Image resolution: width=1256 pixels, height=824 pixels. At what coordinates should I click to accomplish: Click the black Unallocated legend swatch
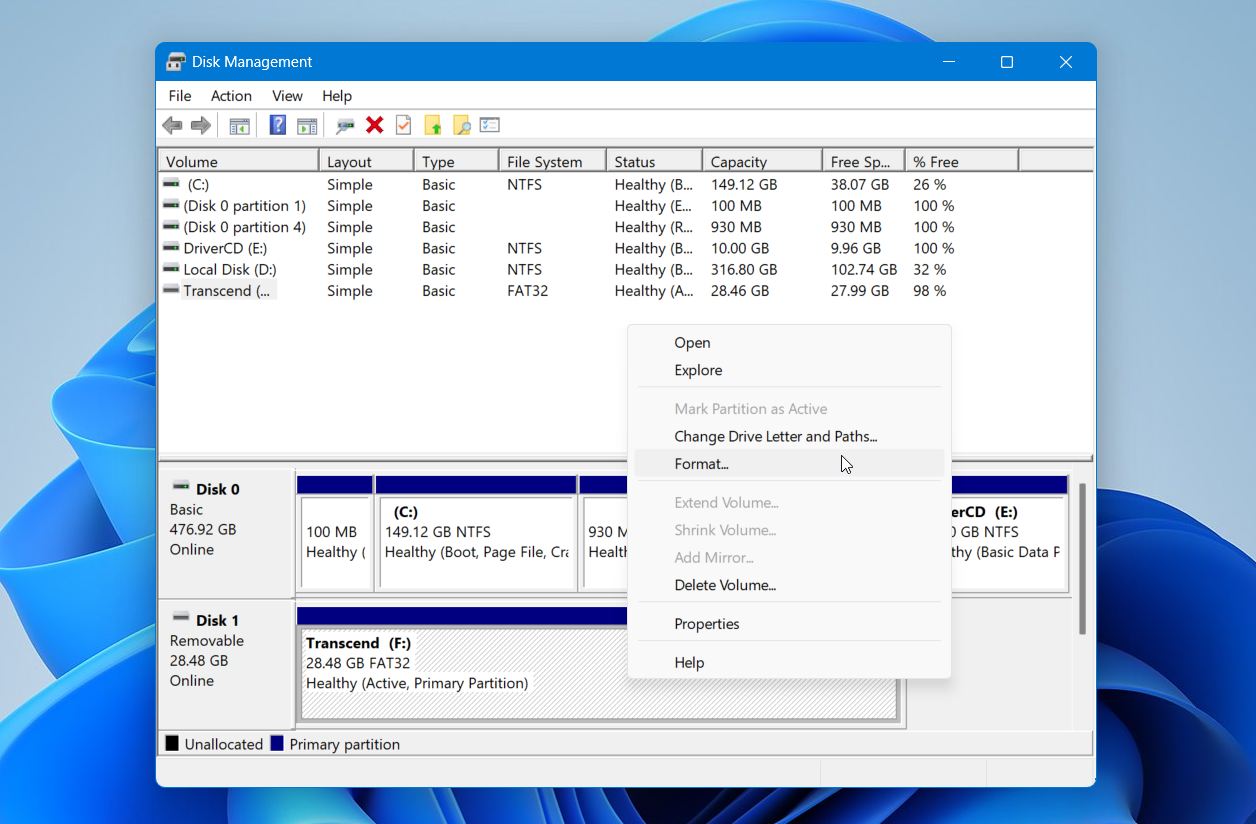pyautogui.click(x=172, y=744)
